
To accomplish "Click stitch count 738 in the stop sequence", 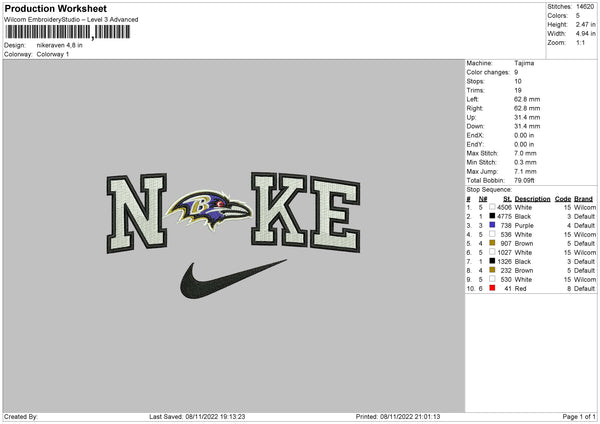I will (506, 225).
